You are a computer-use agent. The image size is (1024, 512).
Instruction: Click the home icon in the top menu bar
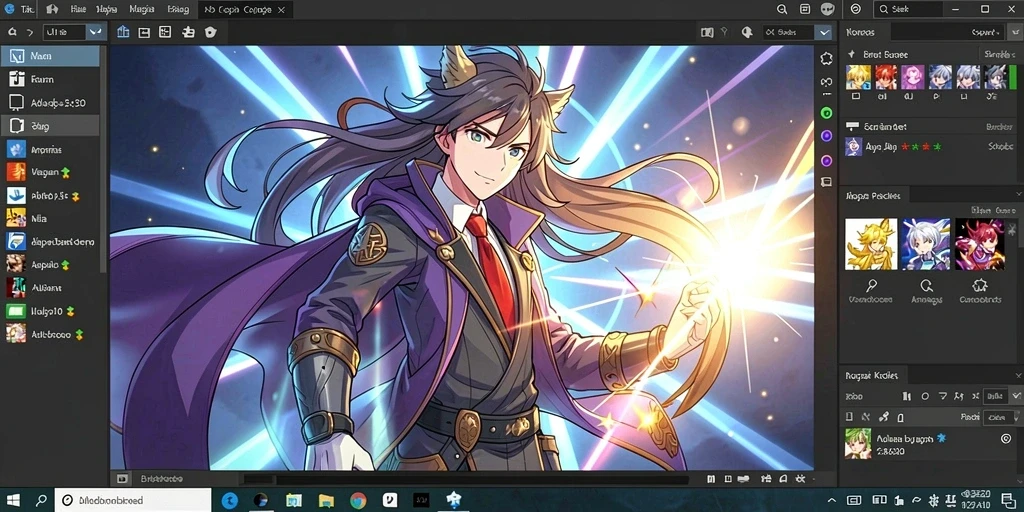pyautogui.click(x=52, y=9)
